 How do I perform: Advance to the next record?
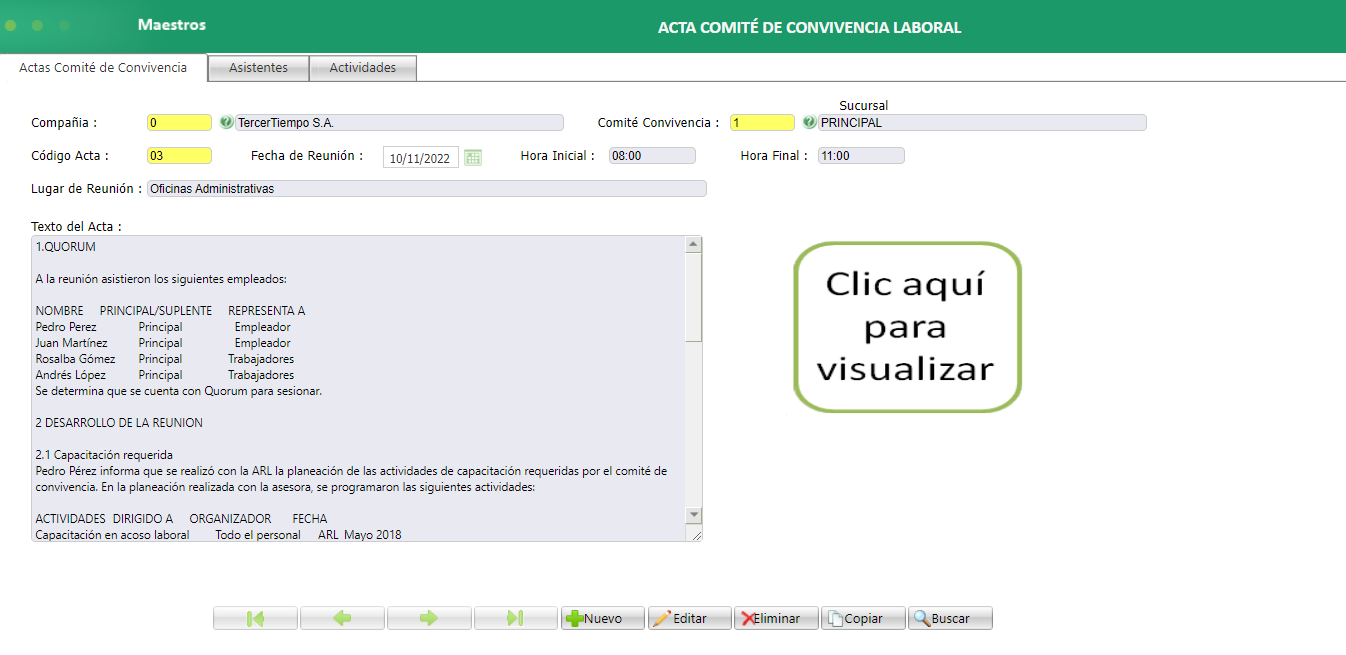tap(429, 617)
